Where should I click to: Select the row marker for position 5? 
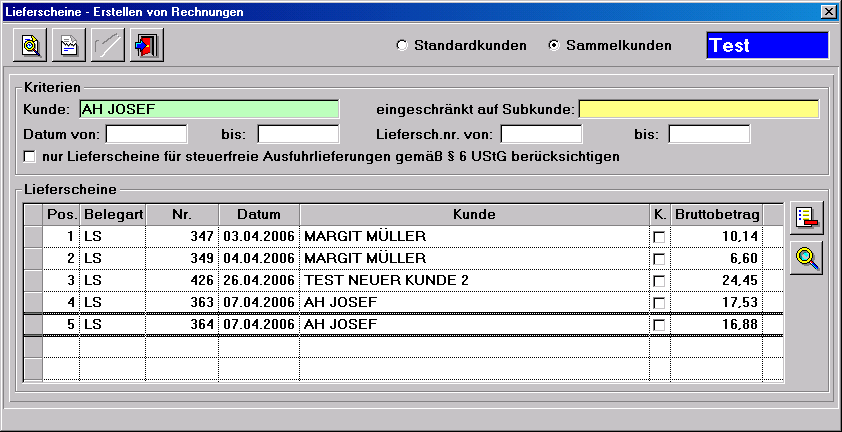click(x=33, y=325)
